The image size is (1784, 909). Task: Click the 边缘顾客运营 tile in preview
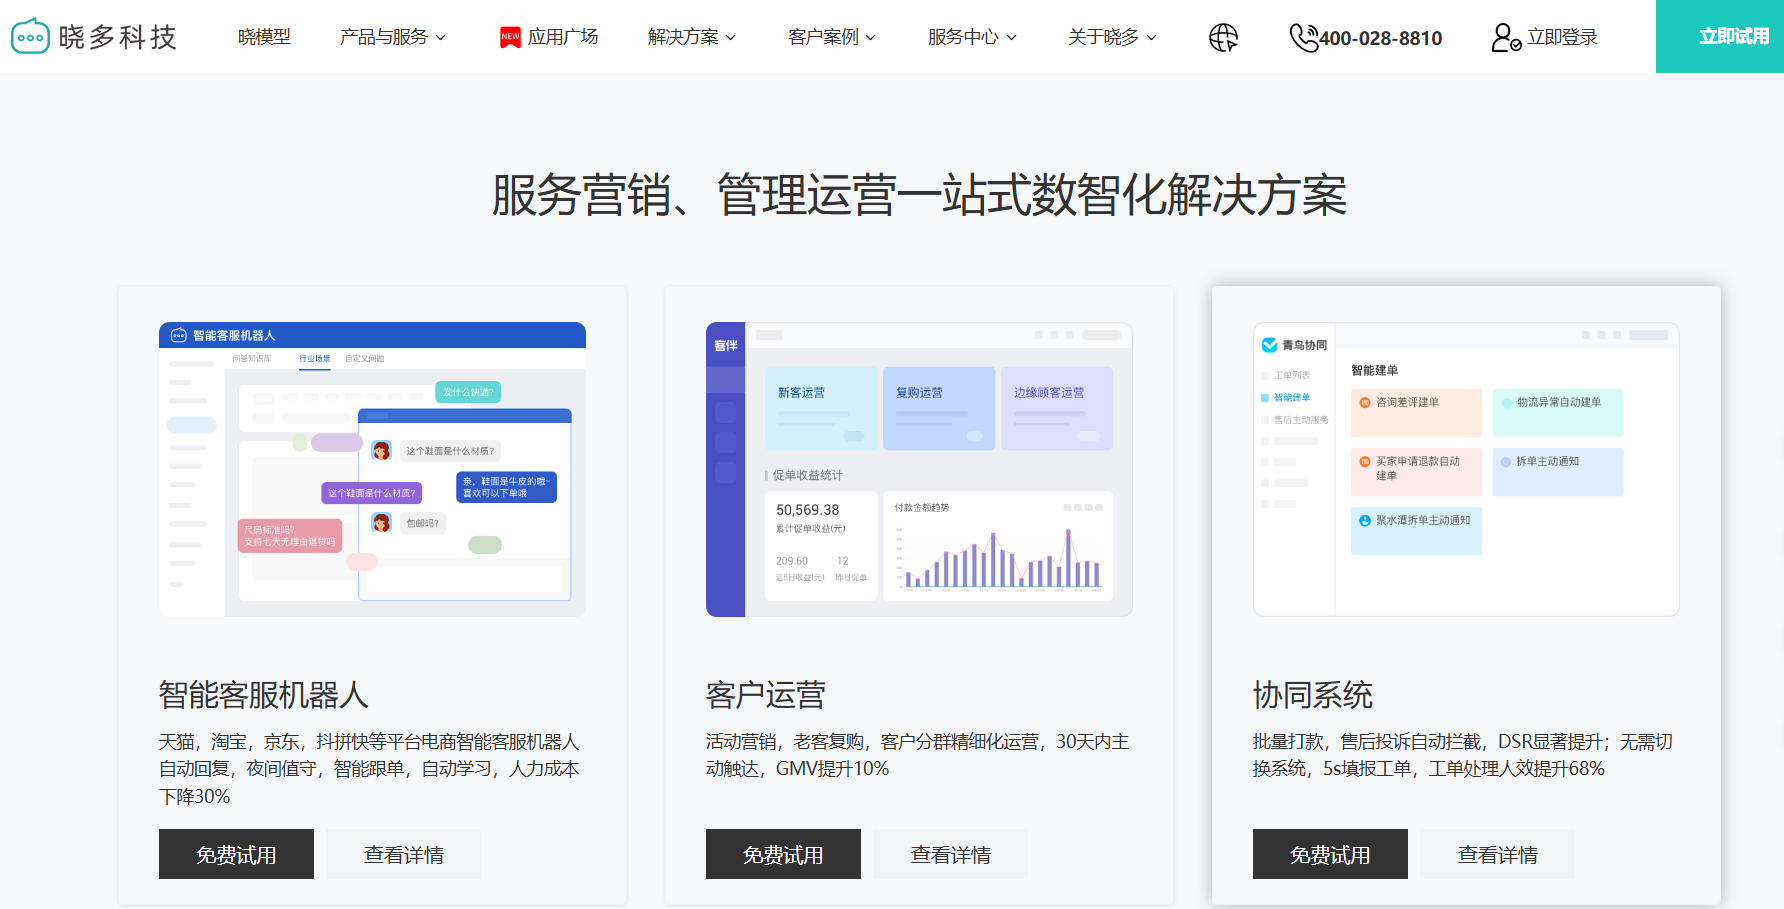(x=1057, y=408)
